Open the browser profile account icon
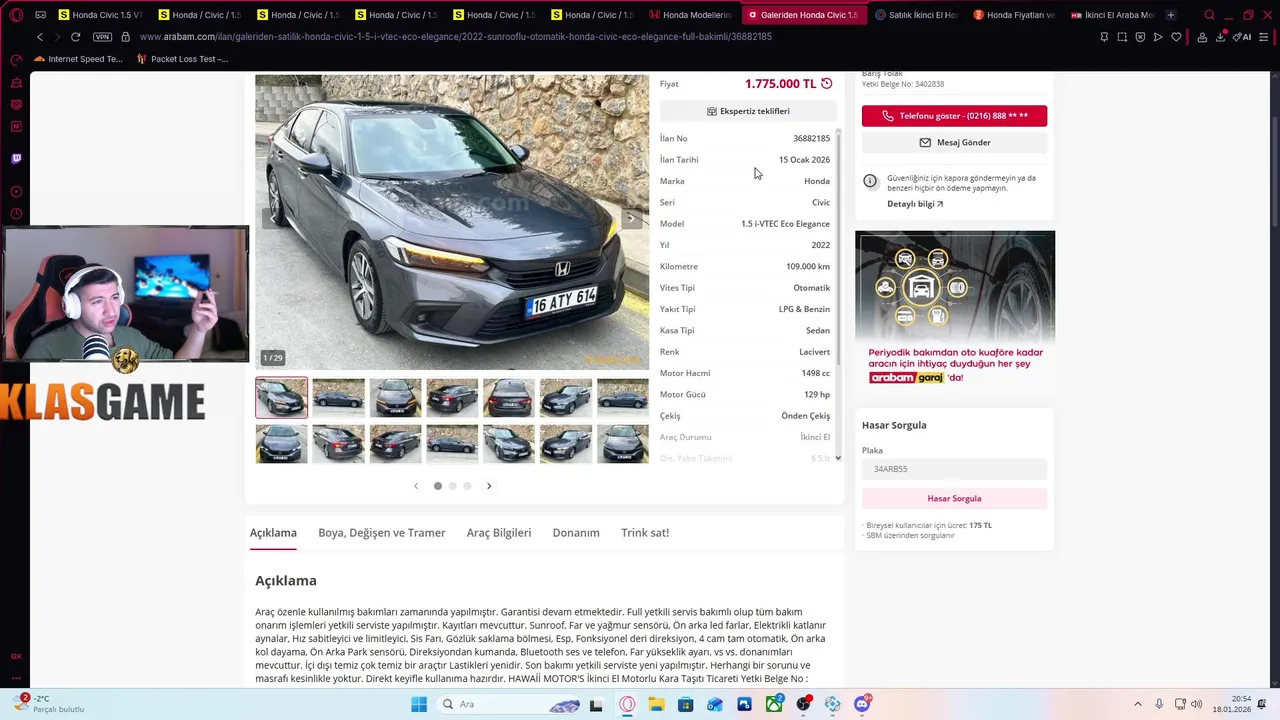Screen dimensions: 1280x720 (1202, 37)
